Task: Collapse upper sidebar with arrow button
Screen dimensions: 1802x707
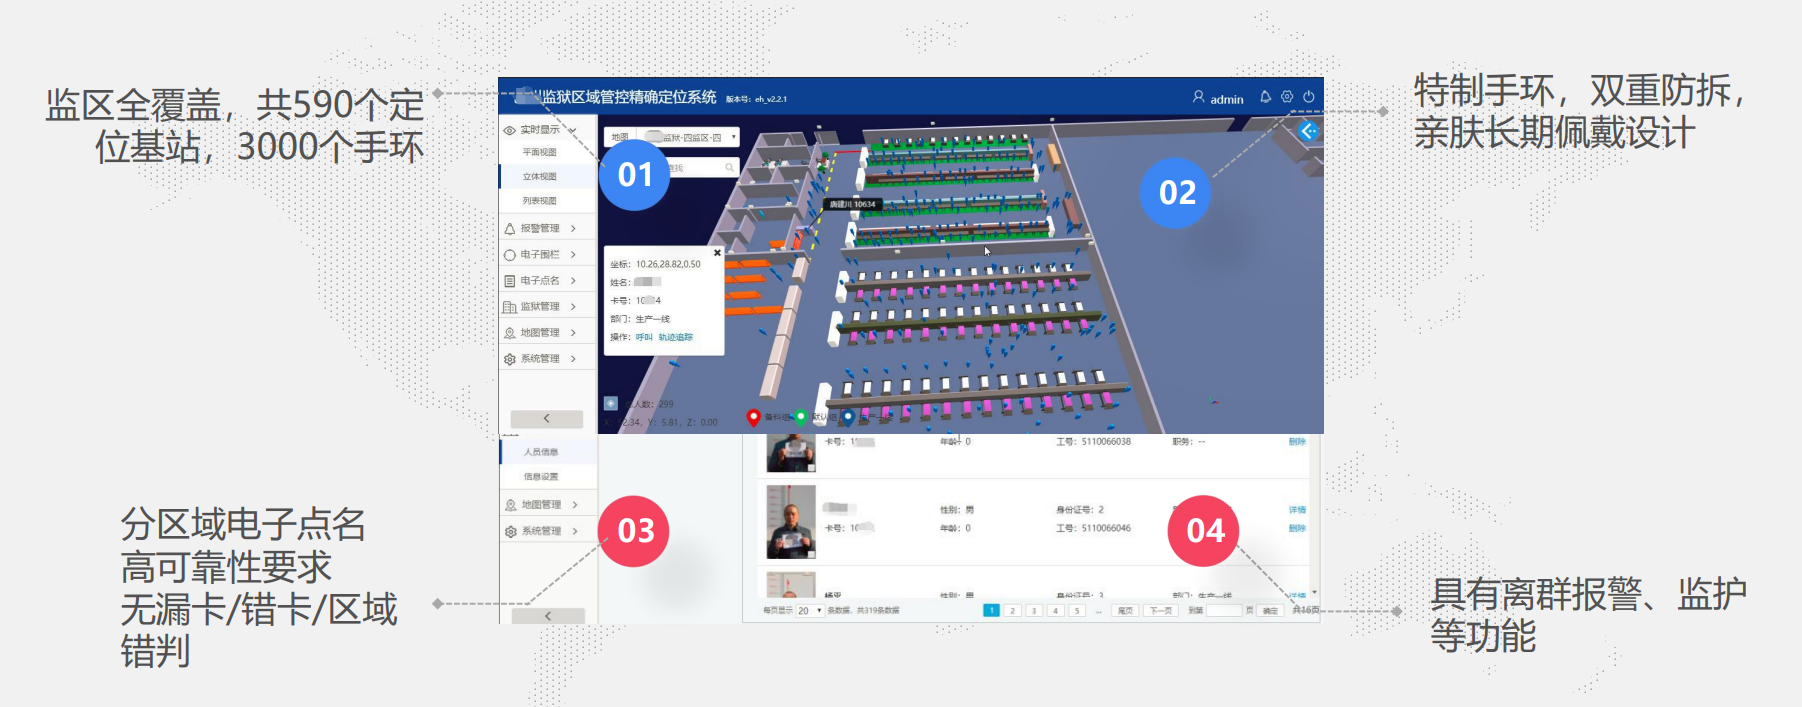Action: (547, 419)
